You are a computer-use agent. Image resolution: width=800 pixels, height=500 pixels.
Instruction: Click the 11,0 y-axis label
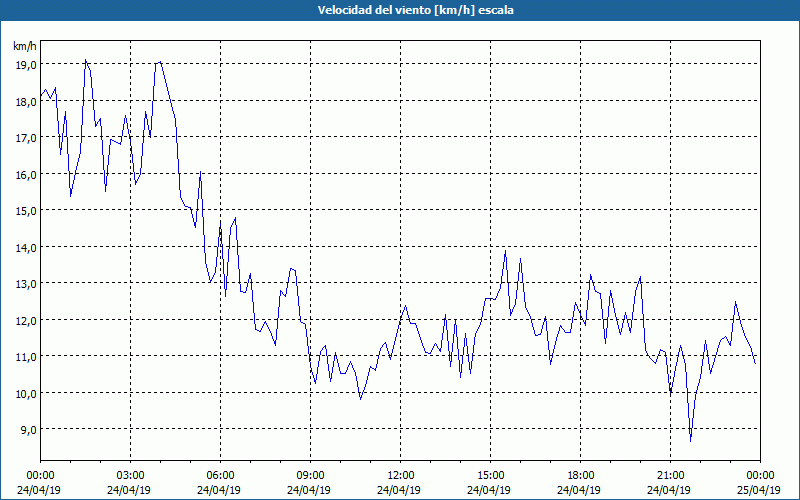26,357
